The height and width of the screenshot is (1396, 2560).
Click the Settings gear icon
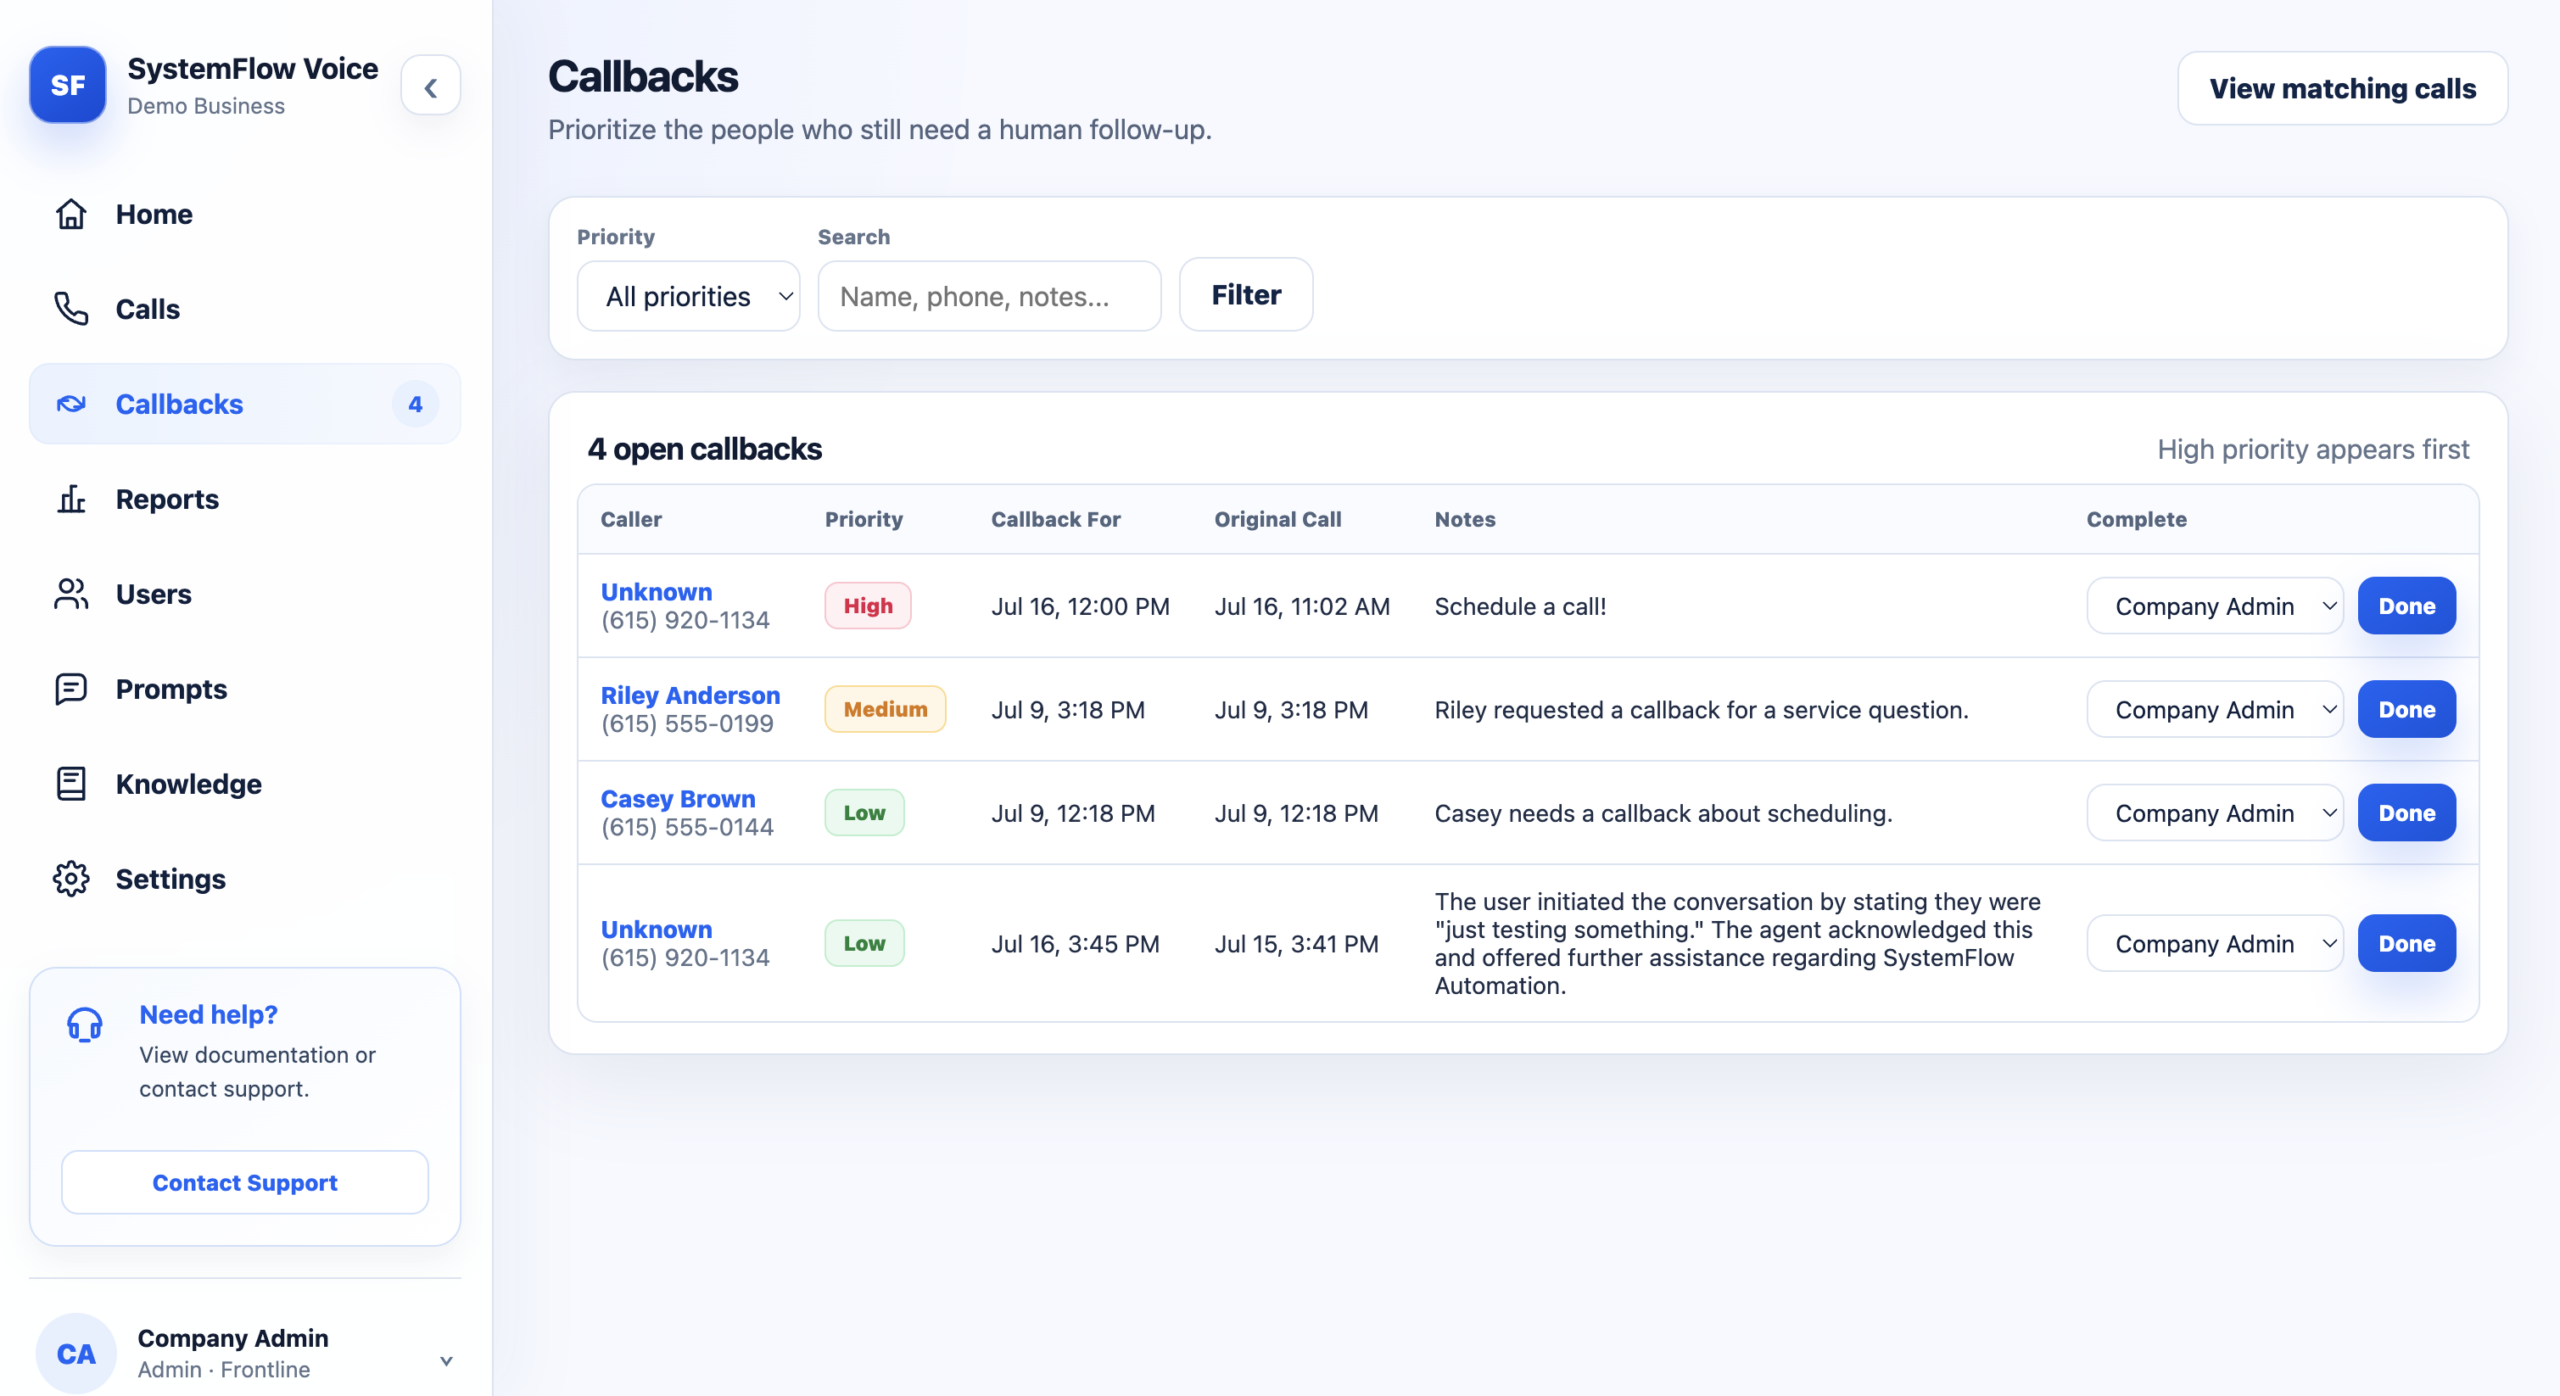(x=71, y=879)
